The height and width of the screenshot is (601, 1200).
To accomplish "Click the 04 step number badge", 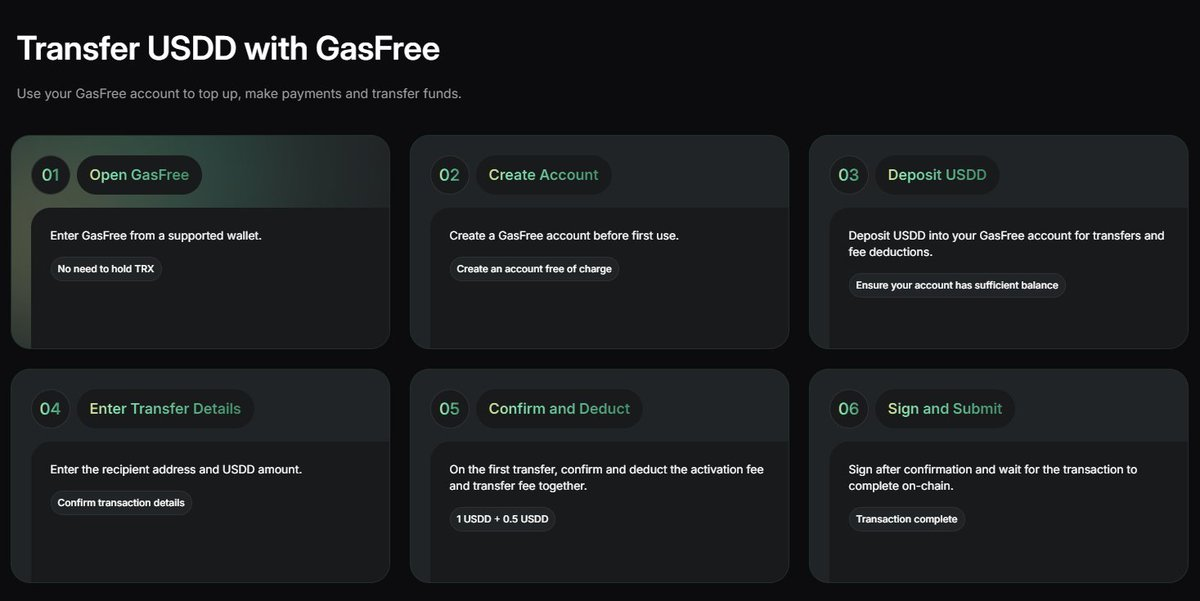I will (x=50, y=409).
